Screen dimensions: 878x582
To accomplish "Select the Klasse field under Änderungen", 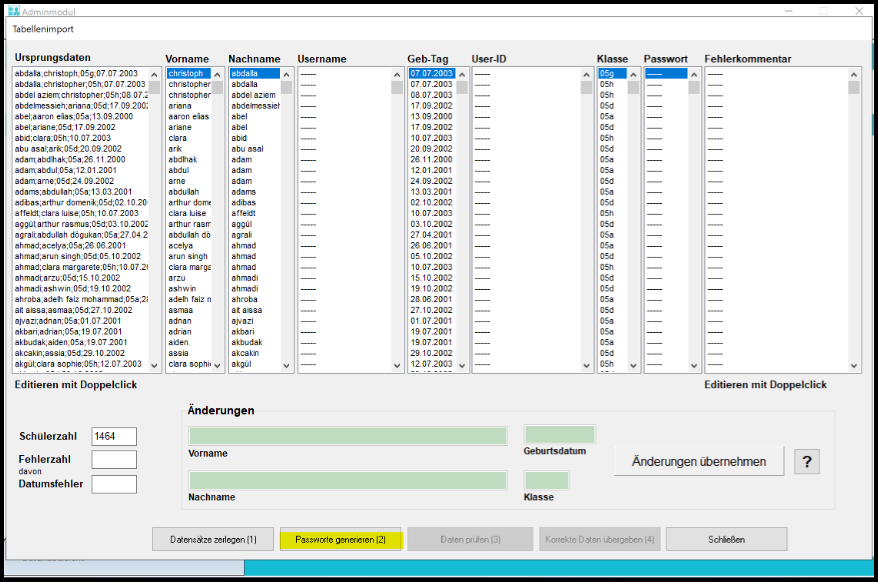I will [x=546, y=480].
